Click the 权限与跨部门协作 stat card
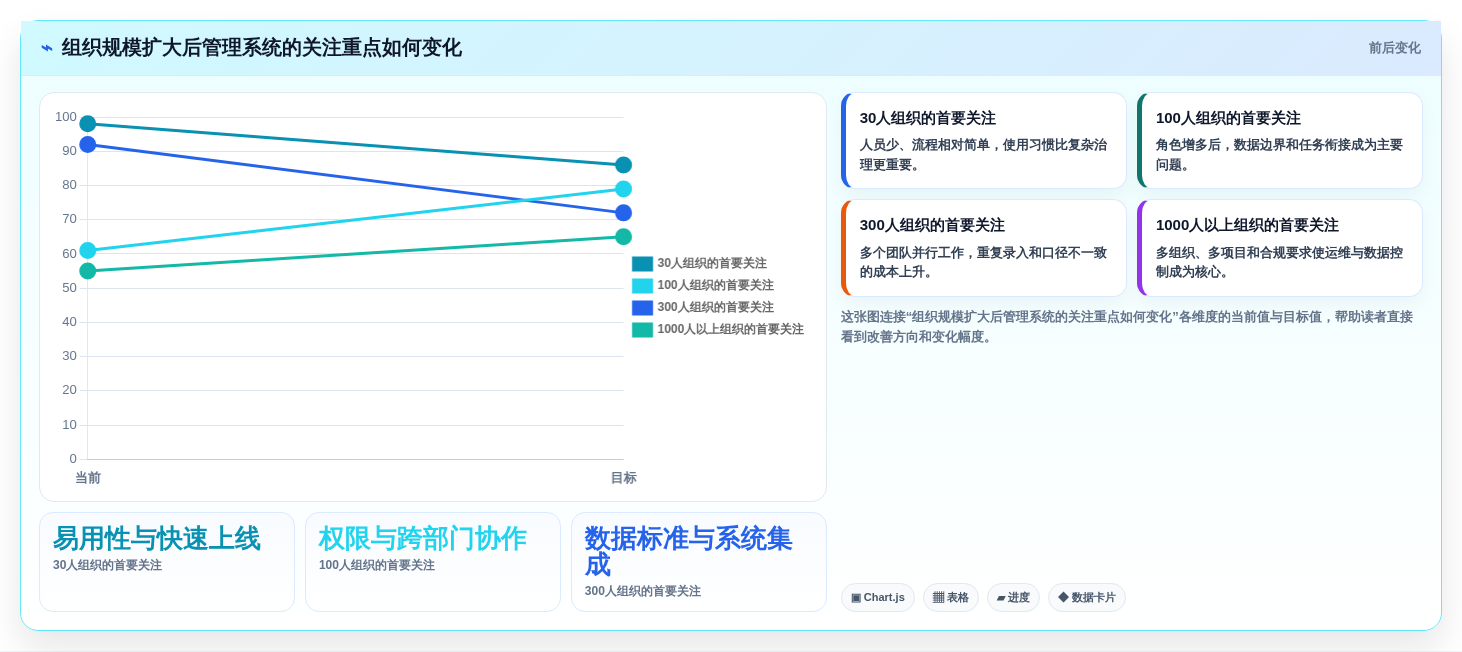Viewport: 1462px width, 652px height. point(433,562)
